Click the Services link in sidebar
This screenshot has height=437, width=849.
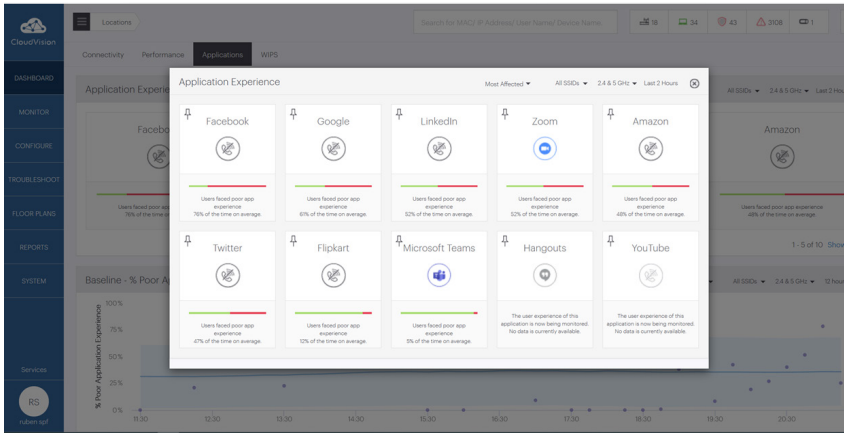tap(34, 370)
